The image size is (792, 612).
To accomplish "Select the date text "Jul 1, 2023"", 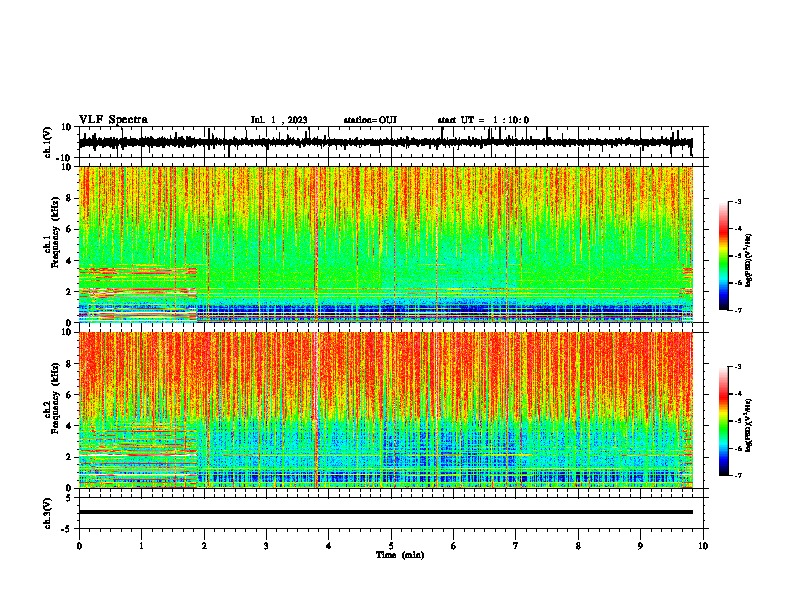I will 279,120.
